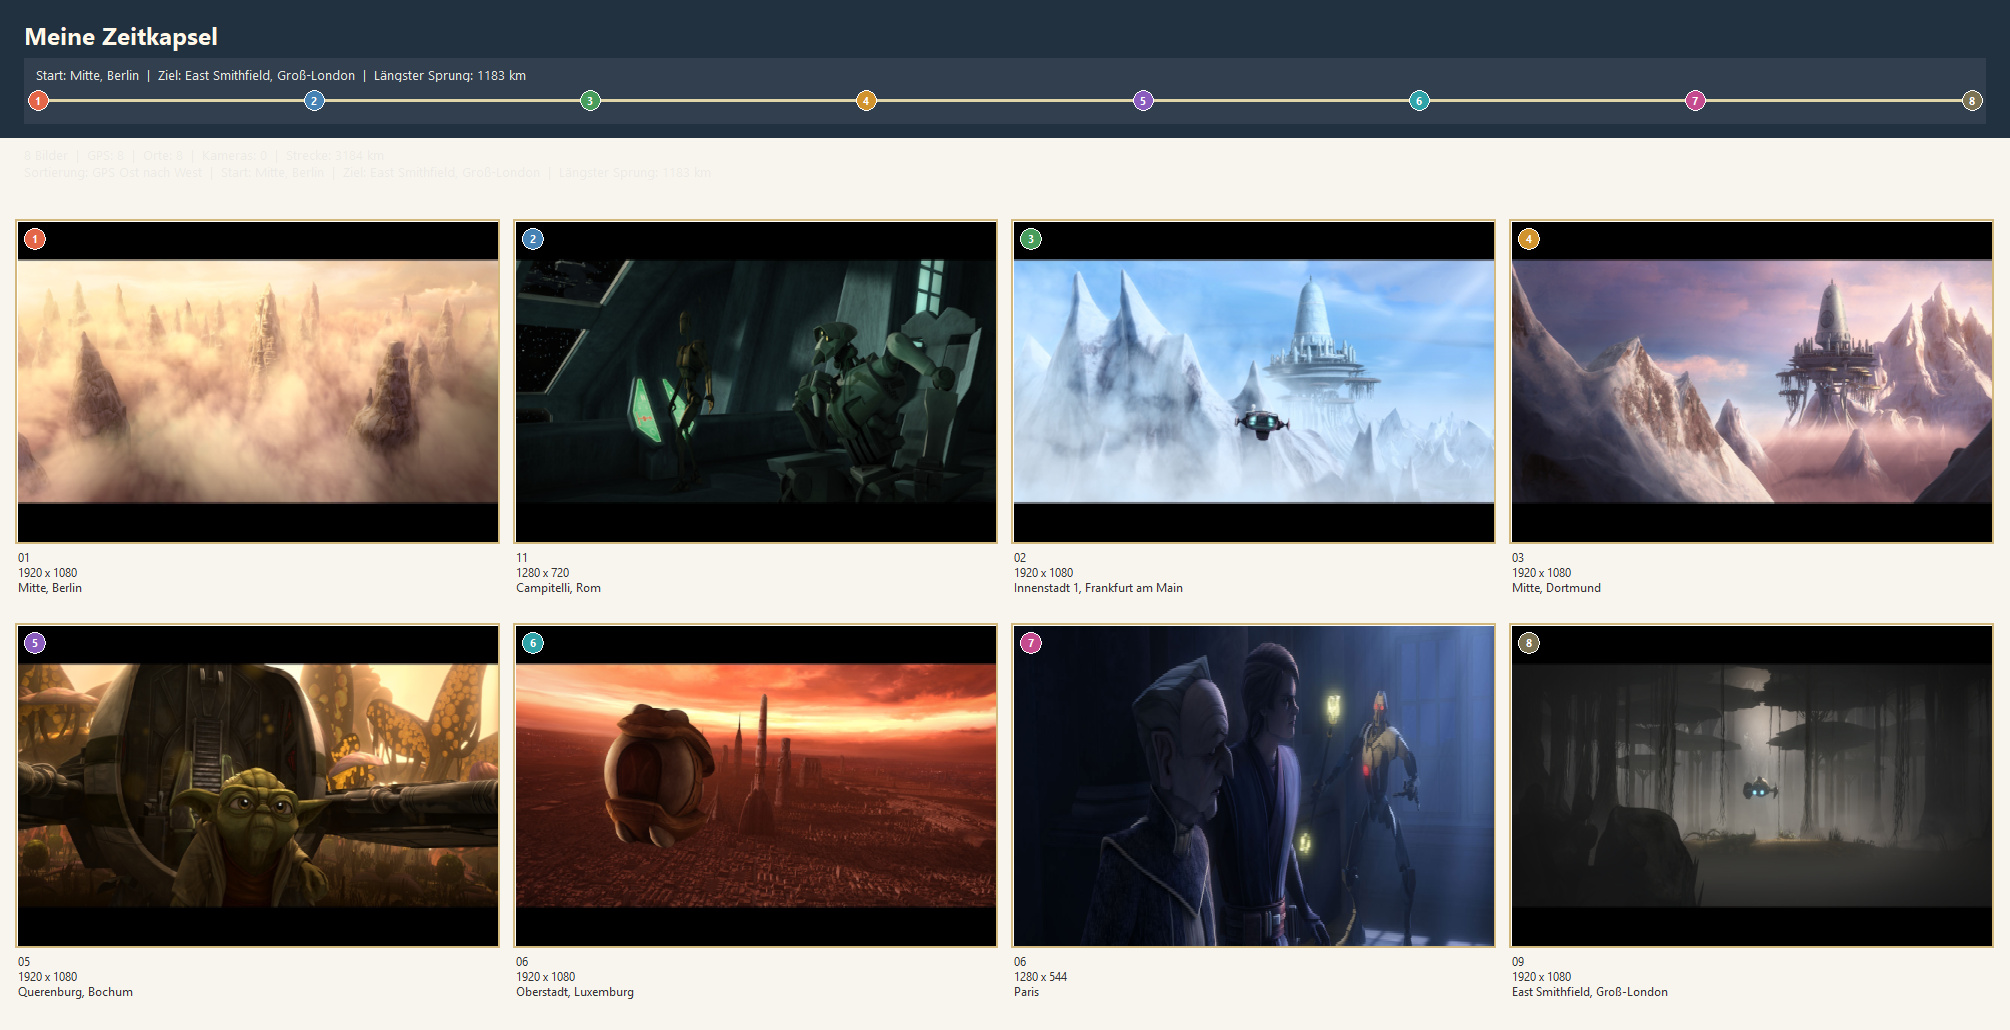Click number badge 6 on sunset photo
The height and width of the screenshot is (1030, 2010).
coord(533,643)
